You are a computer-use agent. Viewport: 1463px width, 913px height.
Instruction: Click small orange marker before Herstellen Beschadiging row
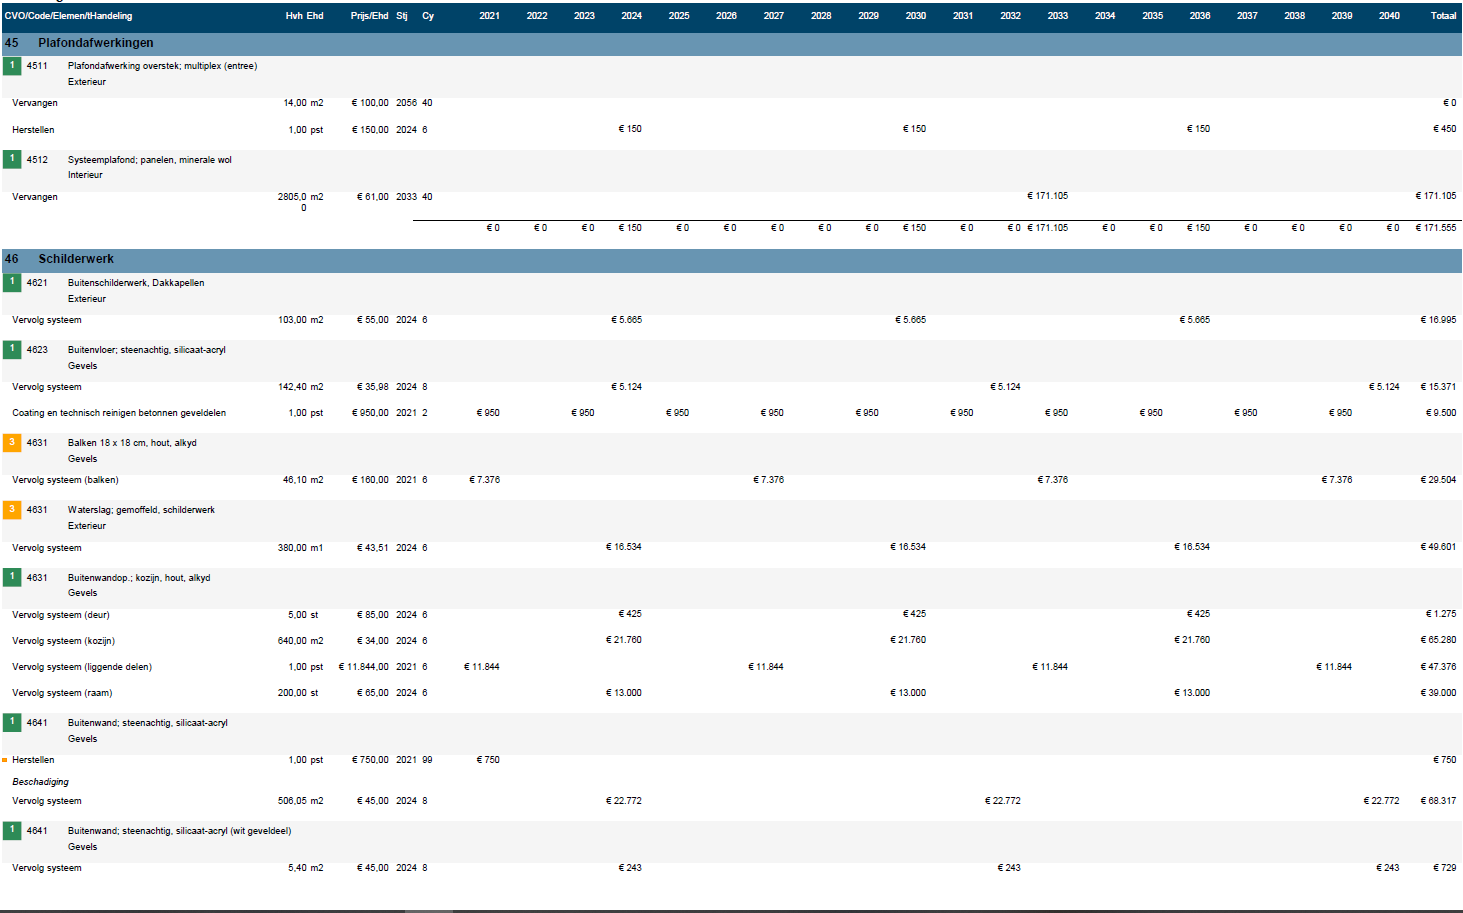[x=5, y=760]
